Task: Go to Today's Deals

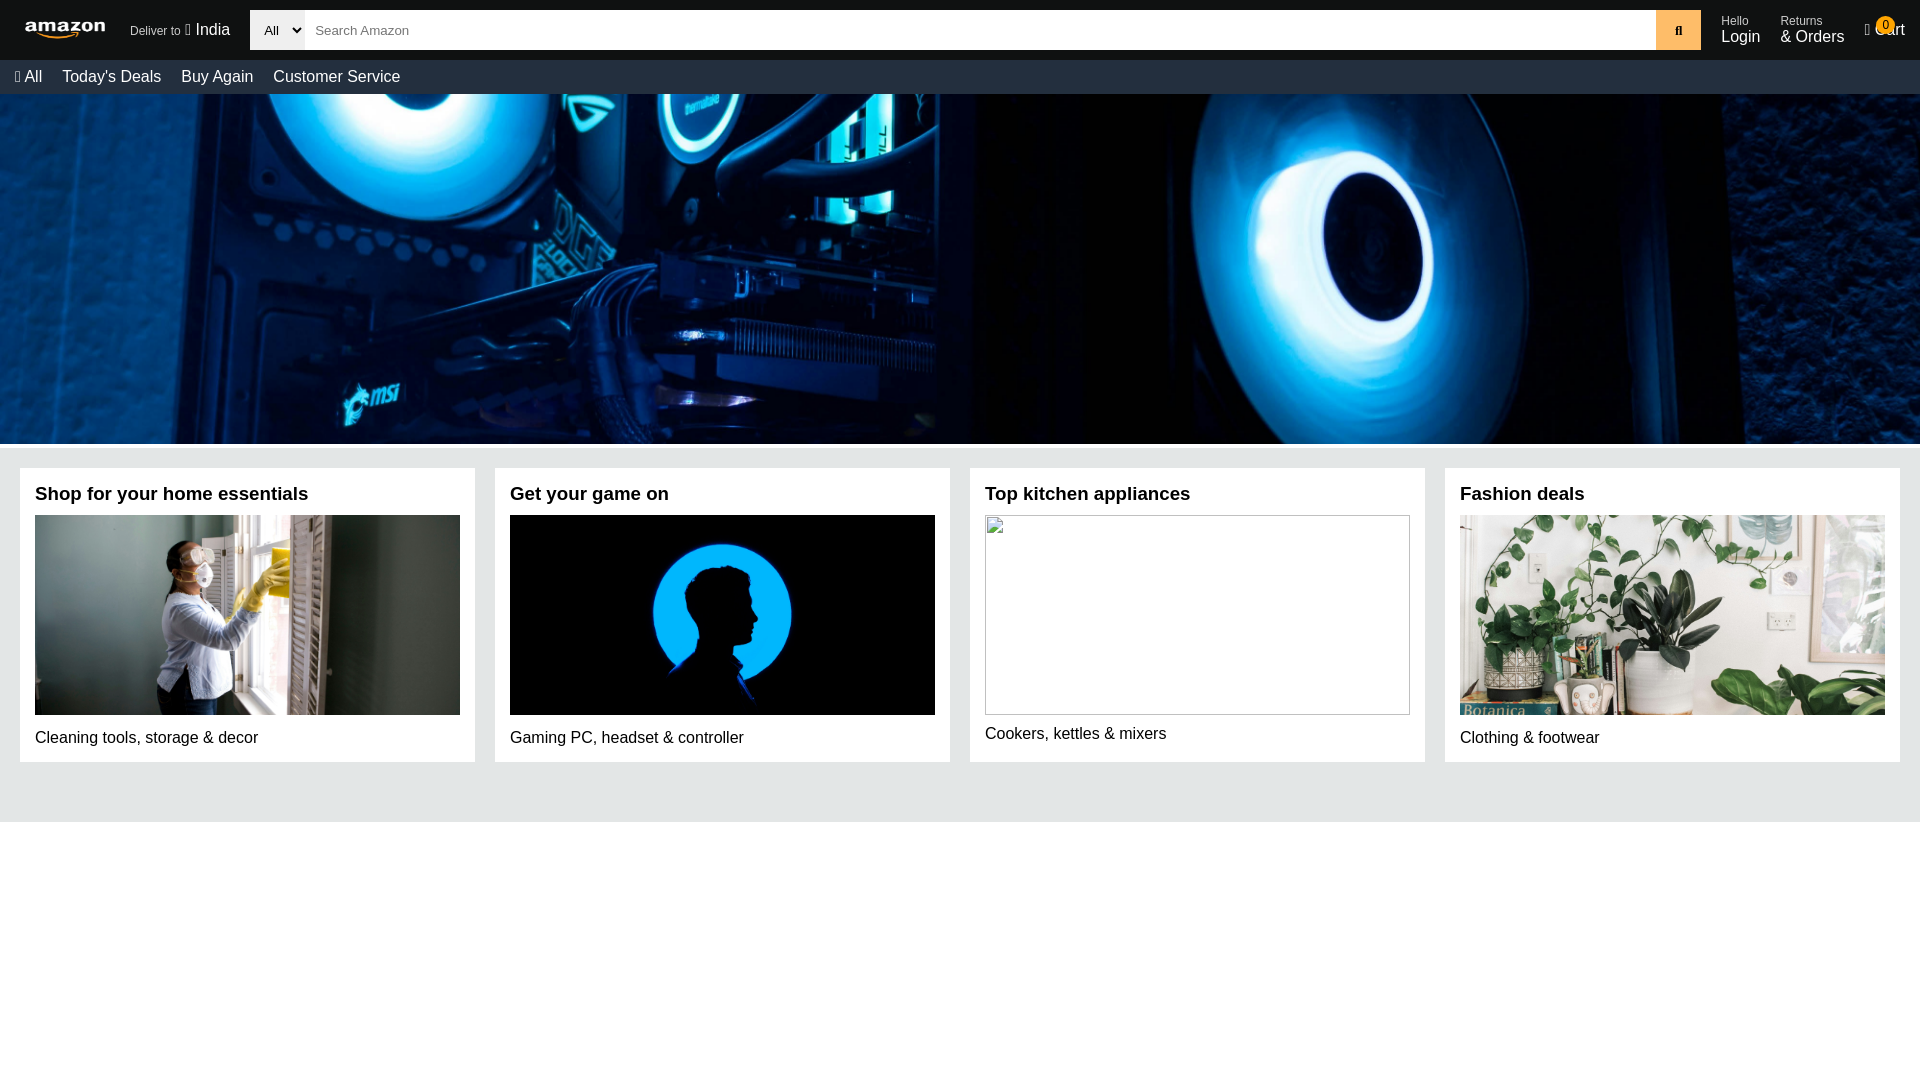Action: (x=111, y=77)
